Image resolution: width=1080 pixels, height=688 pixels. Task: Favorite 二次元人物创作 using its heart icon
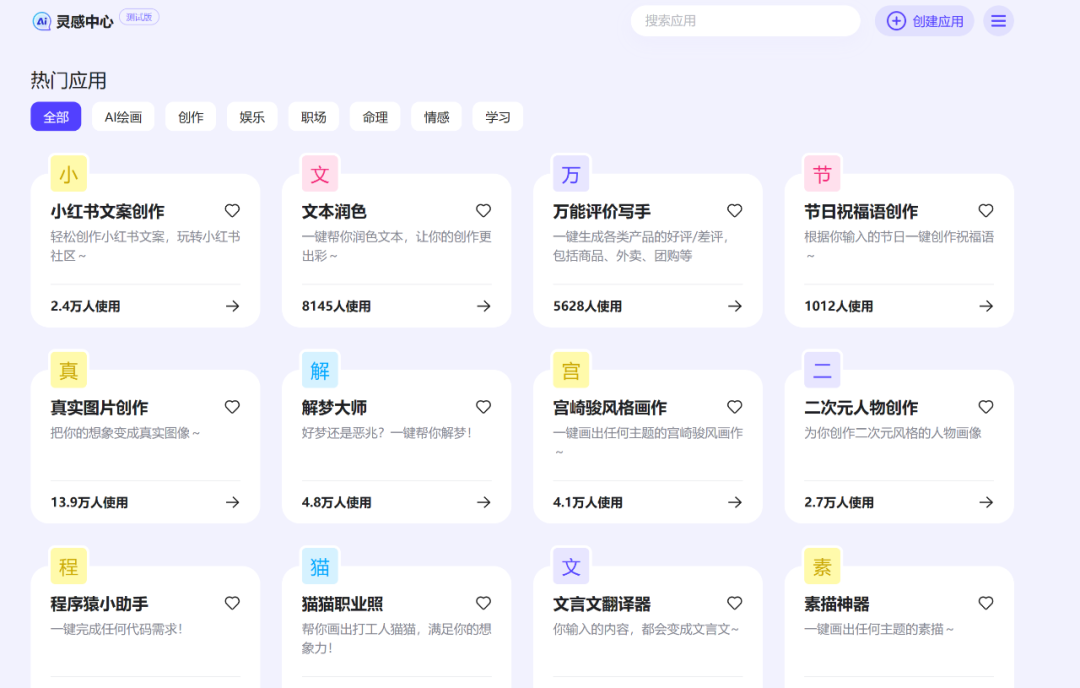pos(985,407)
